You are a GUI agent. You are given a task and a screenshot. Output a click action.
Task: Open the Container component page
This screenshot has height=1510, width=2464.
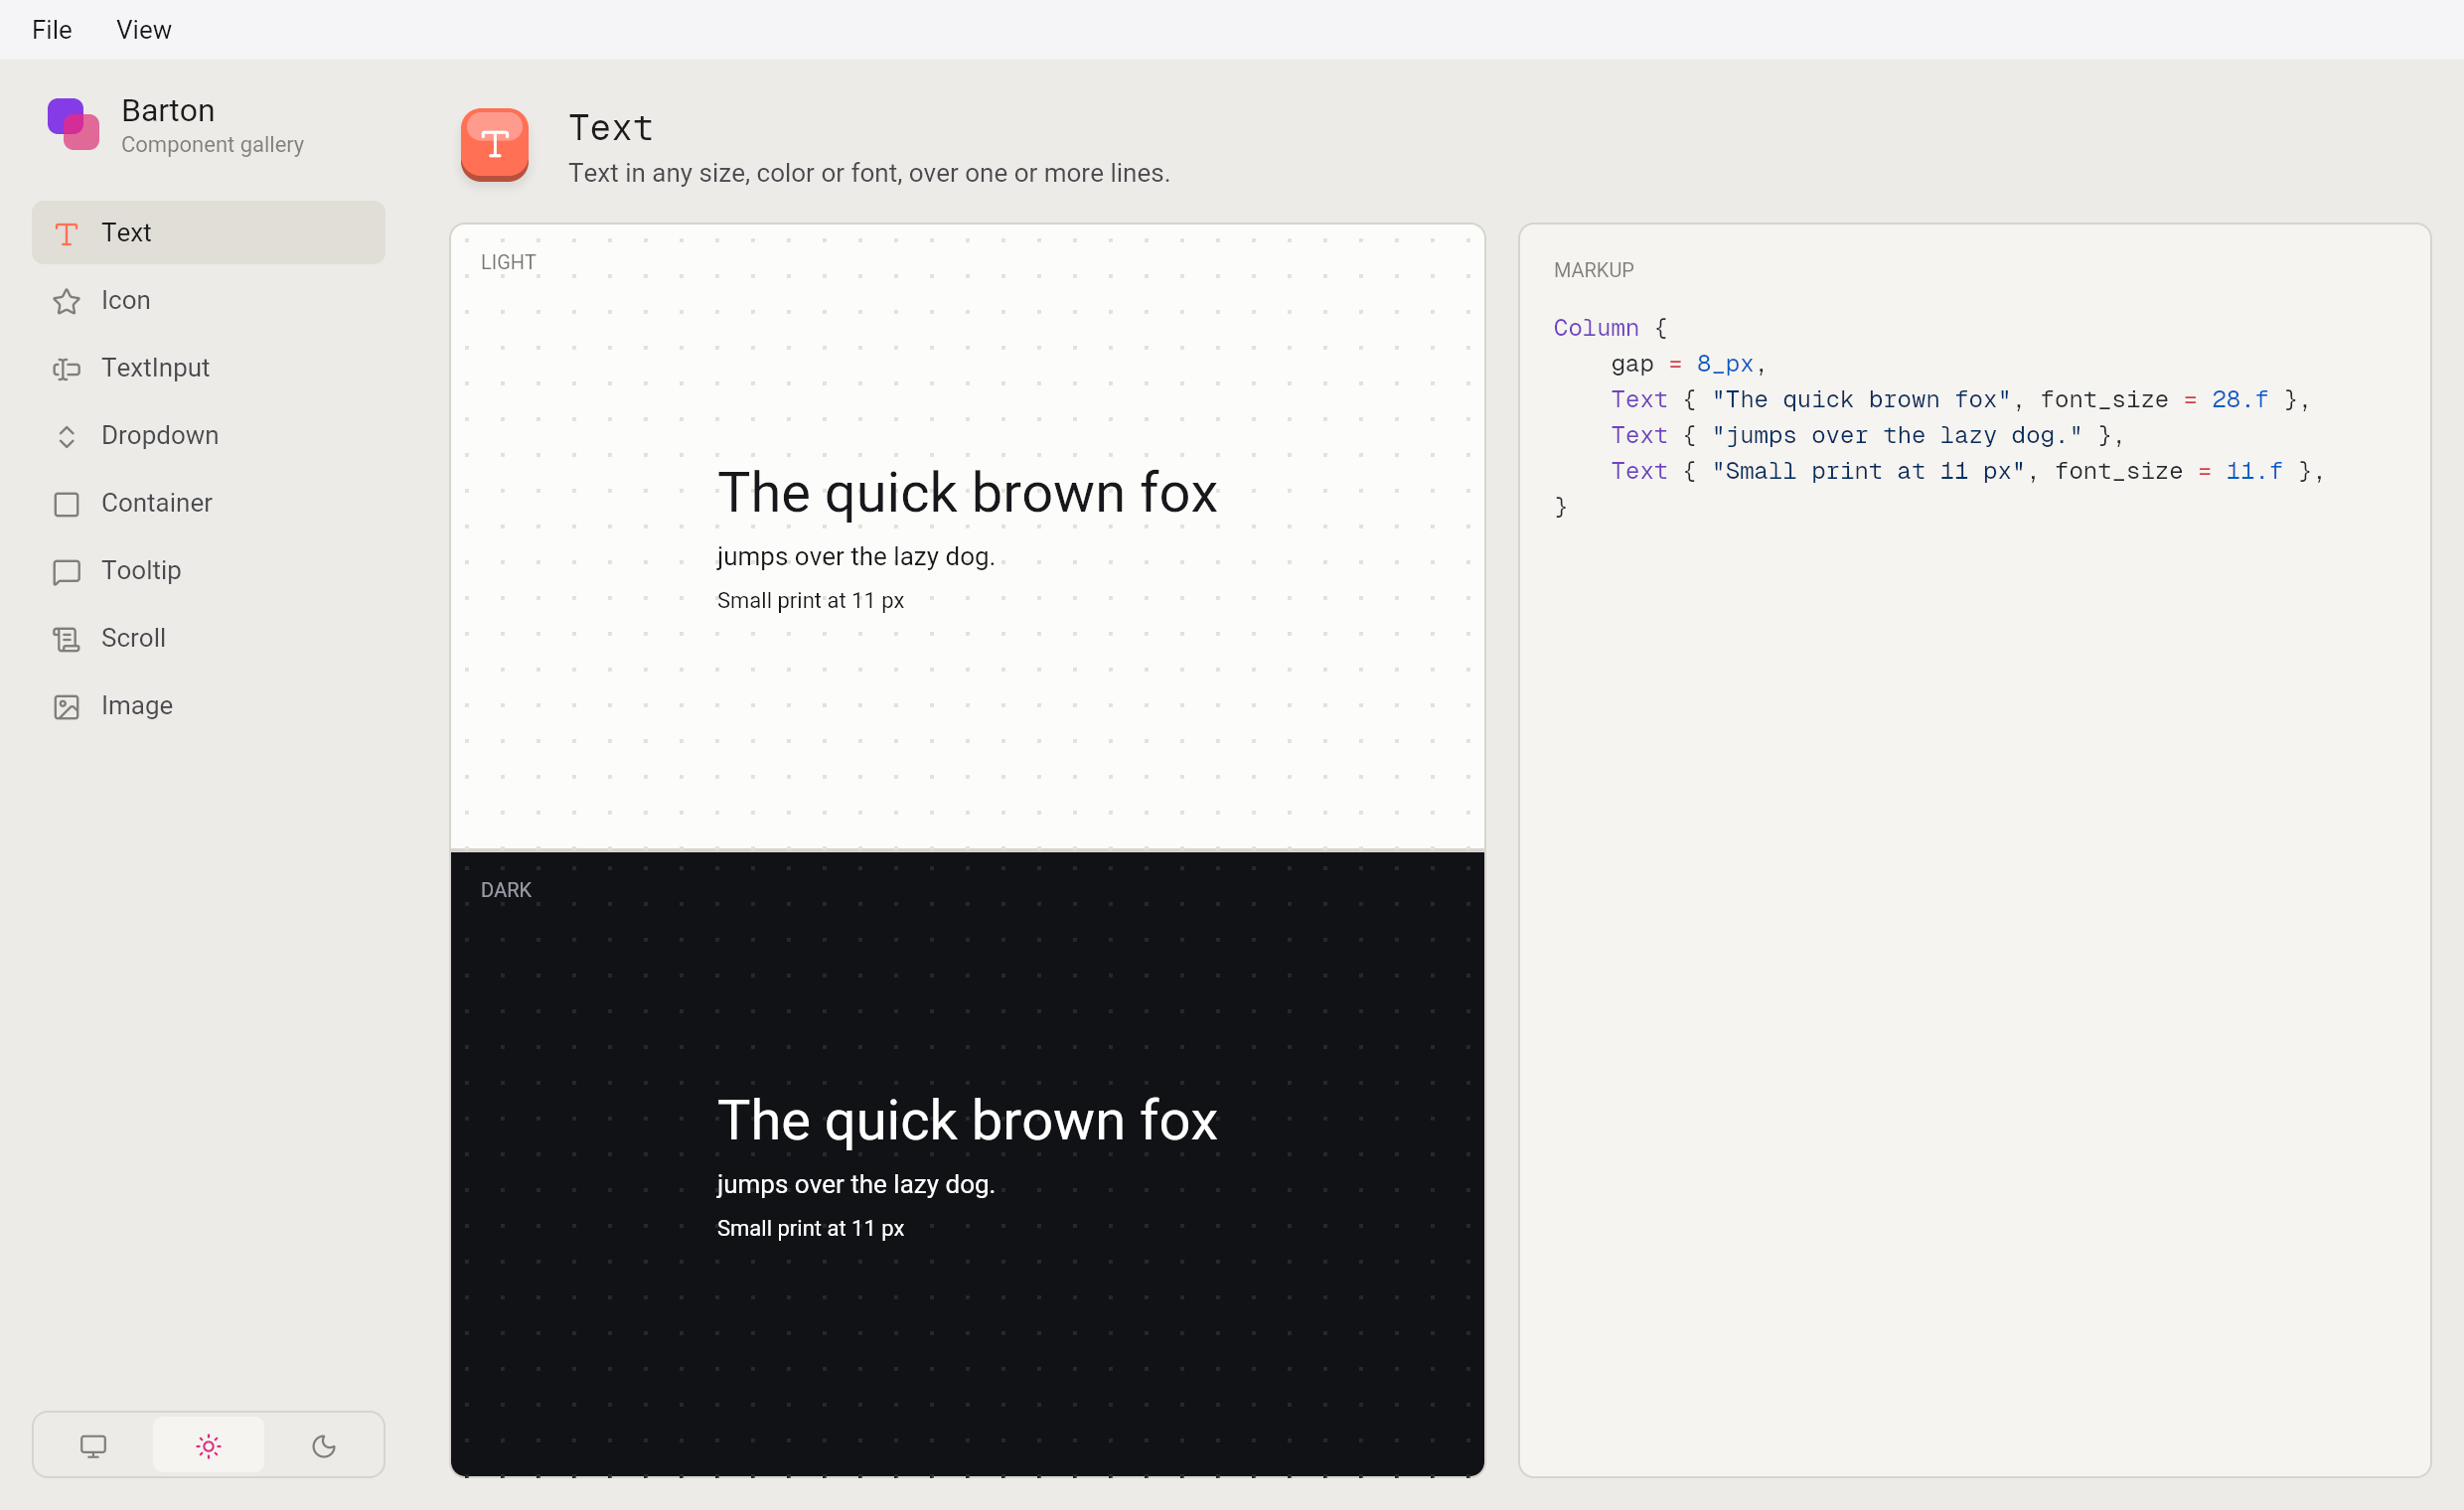coord(208,503)
